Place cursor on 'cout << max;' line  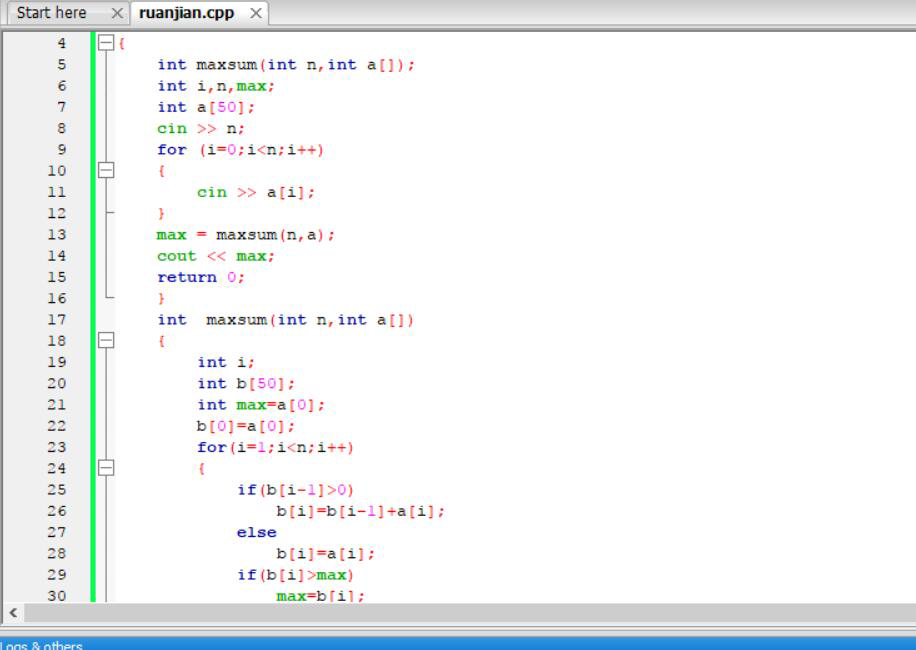[x=215, y=256]
